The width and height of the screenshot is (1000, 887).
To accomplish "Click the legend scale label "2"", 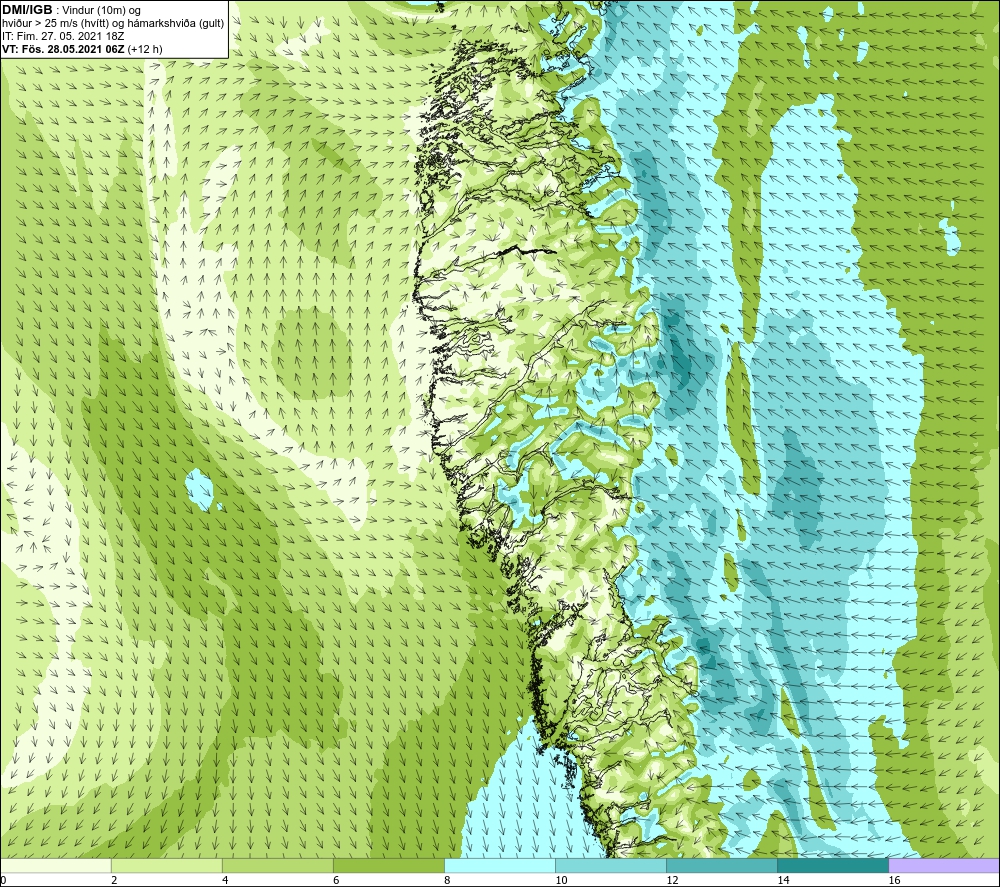I will click(114, 881).
